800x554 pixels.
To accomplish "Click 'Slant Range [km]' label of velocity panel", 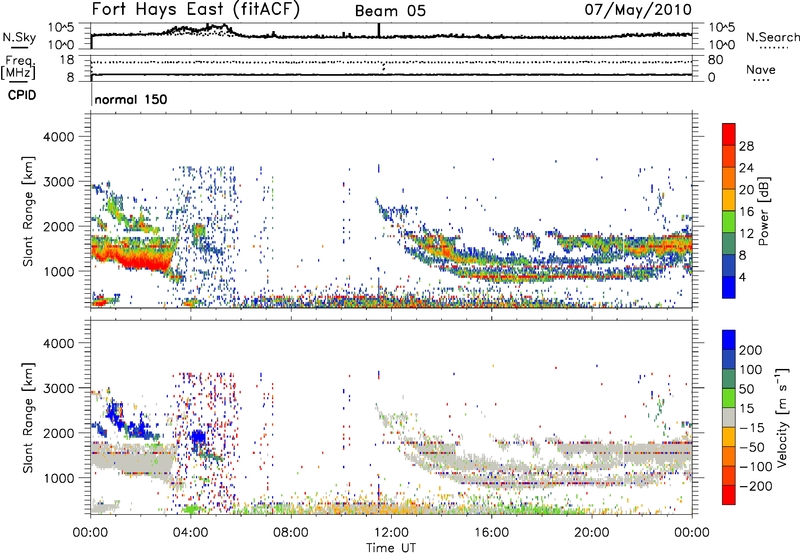I will coord(28,417).
